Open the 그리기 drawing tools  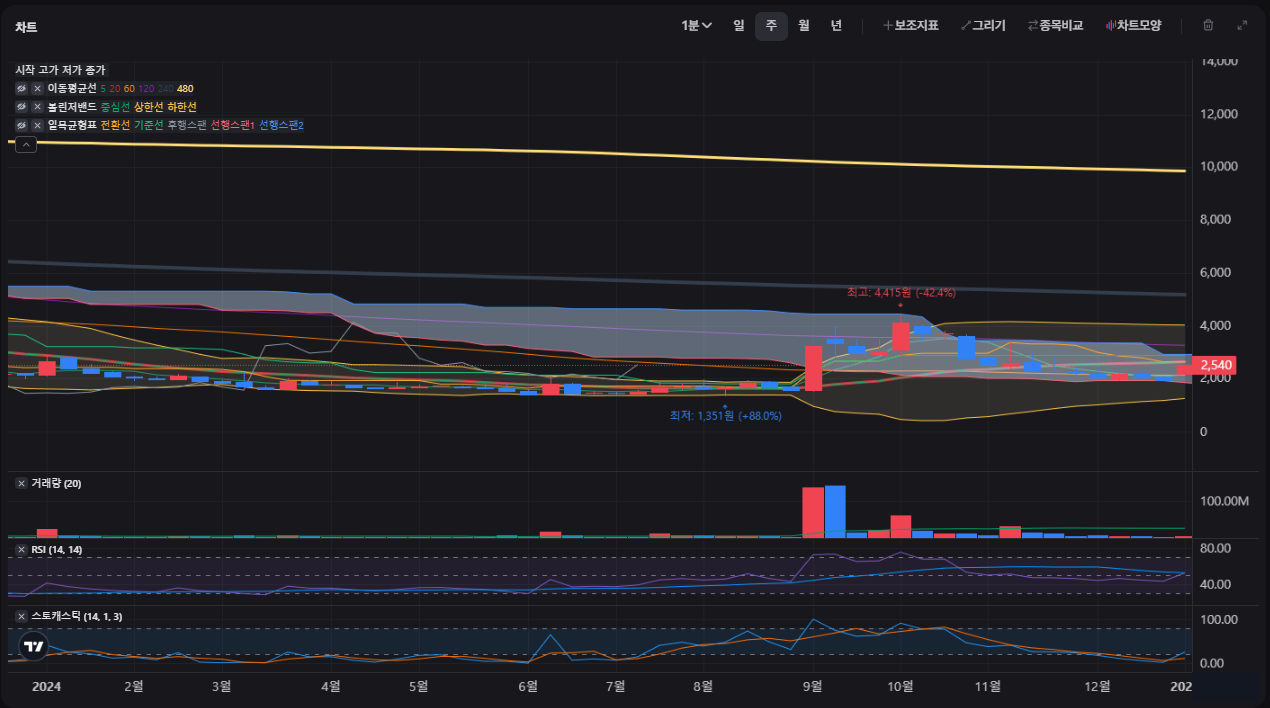point(983,26)
